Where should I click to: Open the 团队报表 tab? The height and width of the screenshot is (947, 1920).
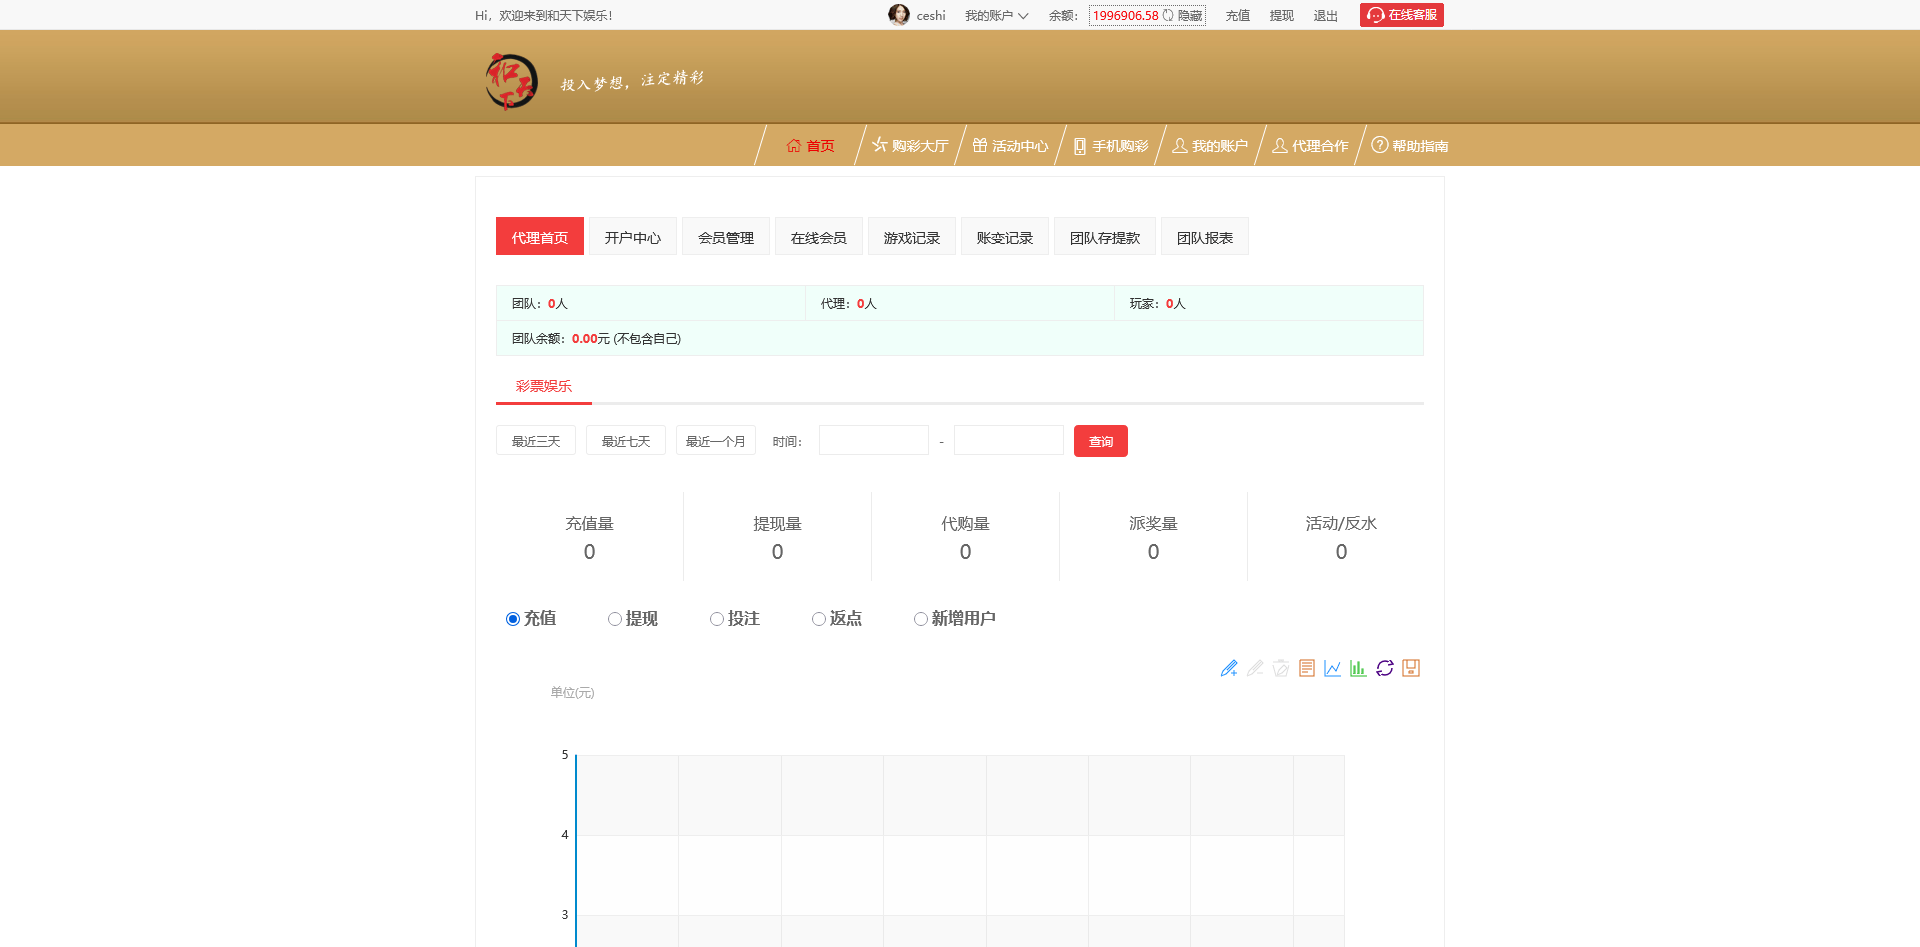click(x=1204, y=236)
